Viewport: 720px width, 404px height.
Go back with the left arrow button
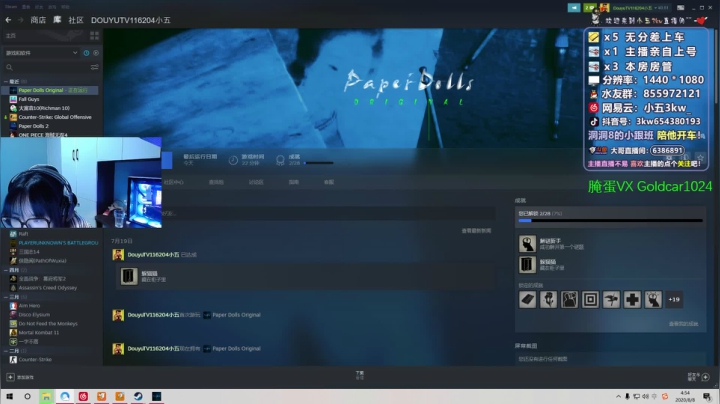[8, 20]
